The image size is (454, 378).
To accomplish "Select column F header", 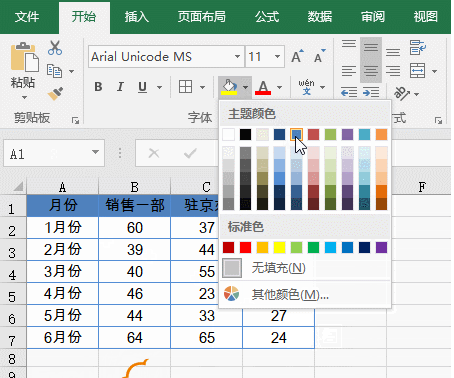I will click(x=422, y=187).
